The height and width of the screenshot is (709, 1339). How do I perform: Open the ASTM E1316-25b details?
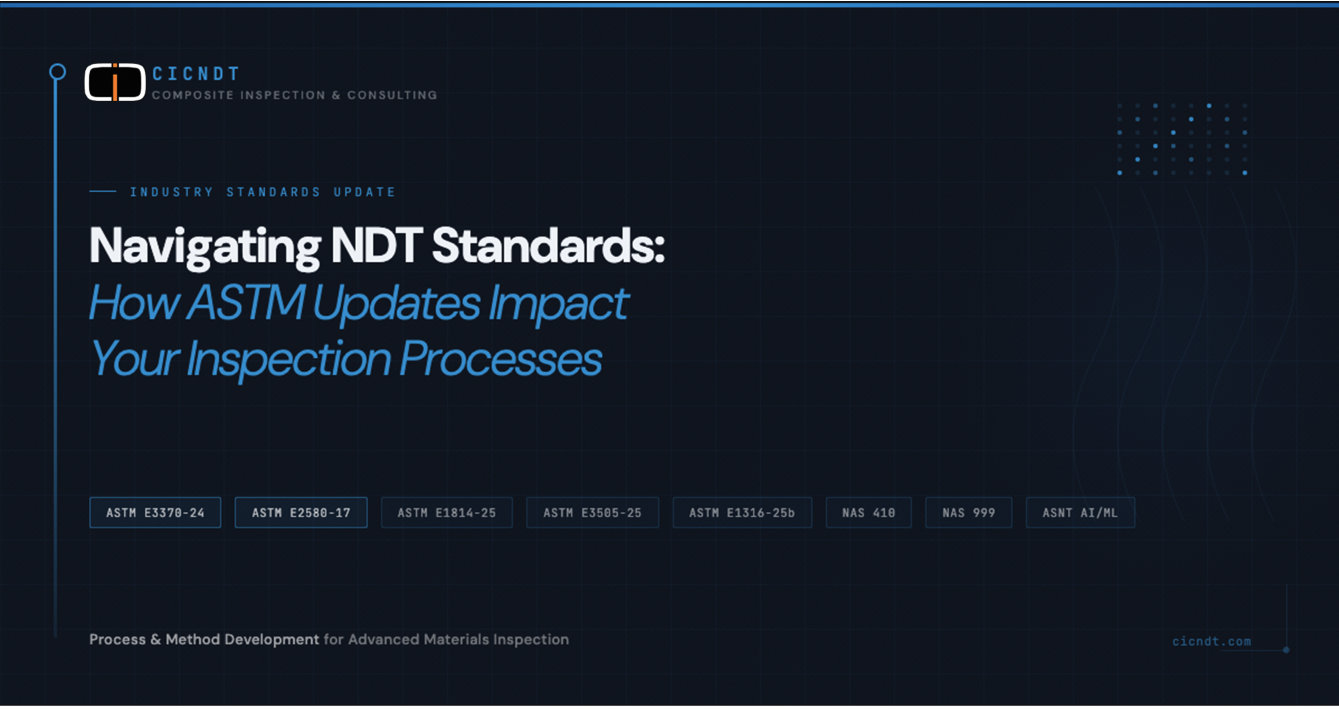pyautogui.click(x=742, y=512)
